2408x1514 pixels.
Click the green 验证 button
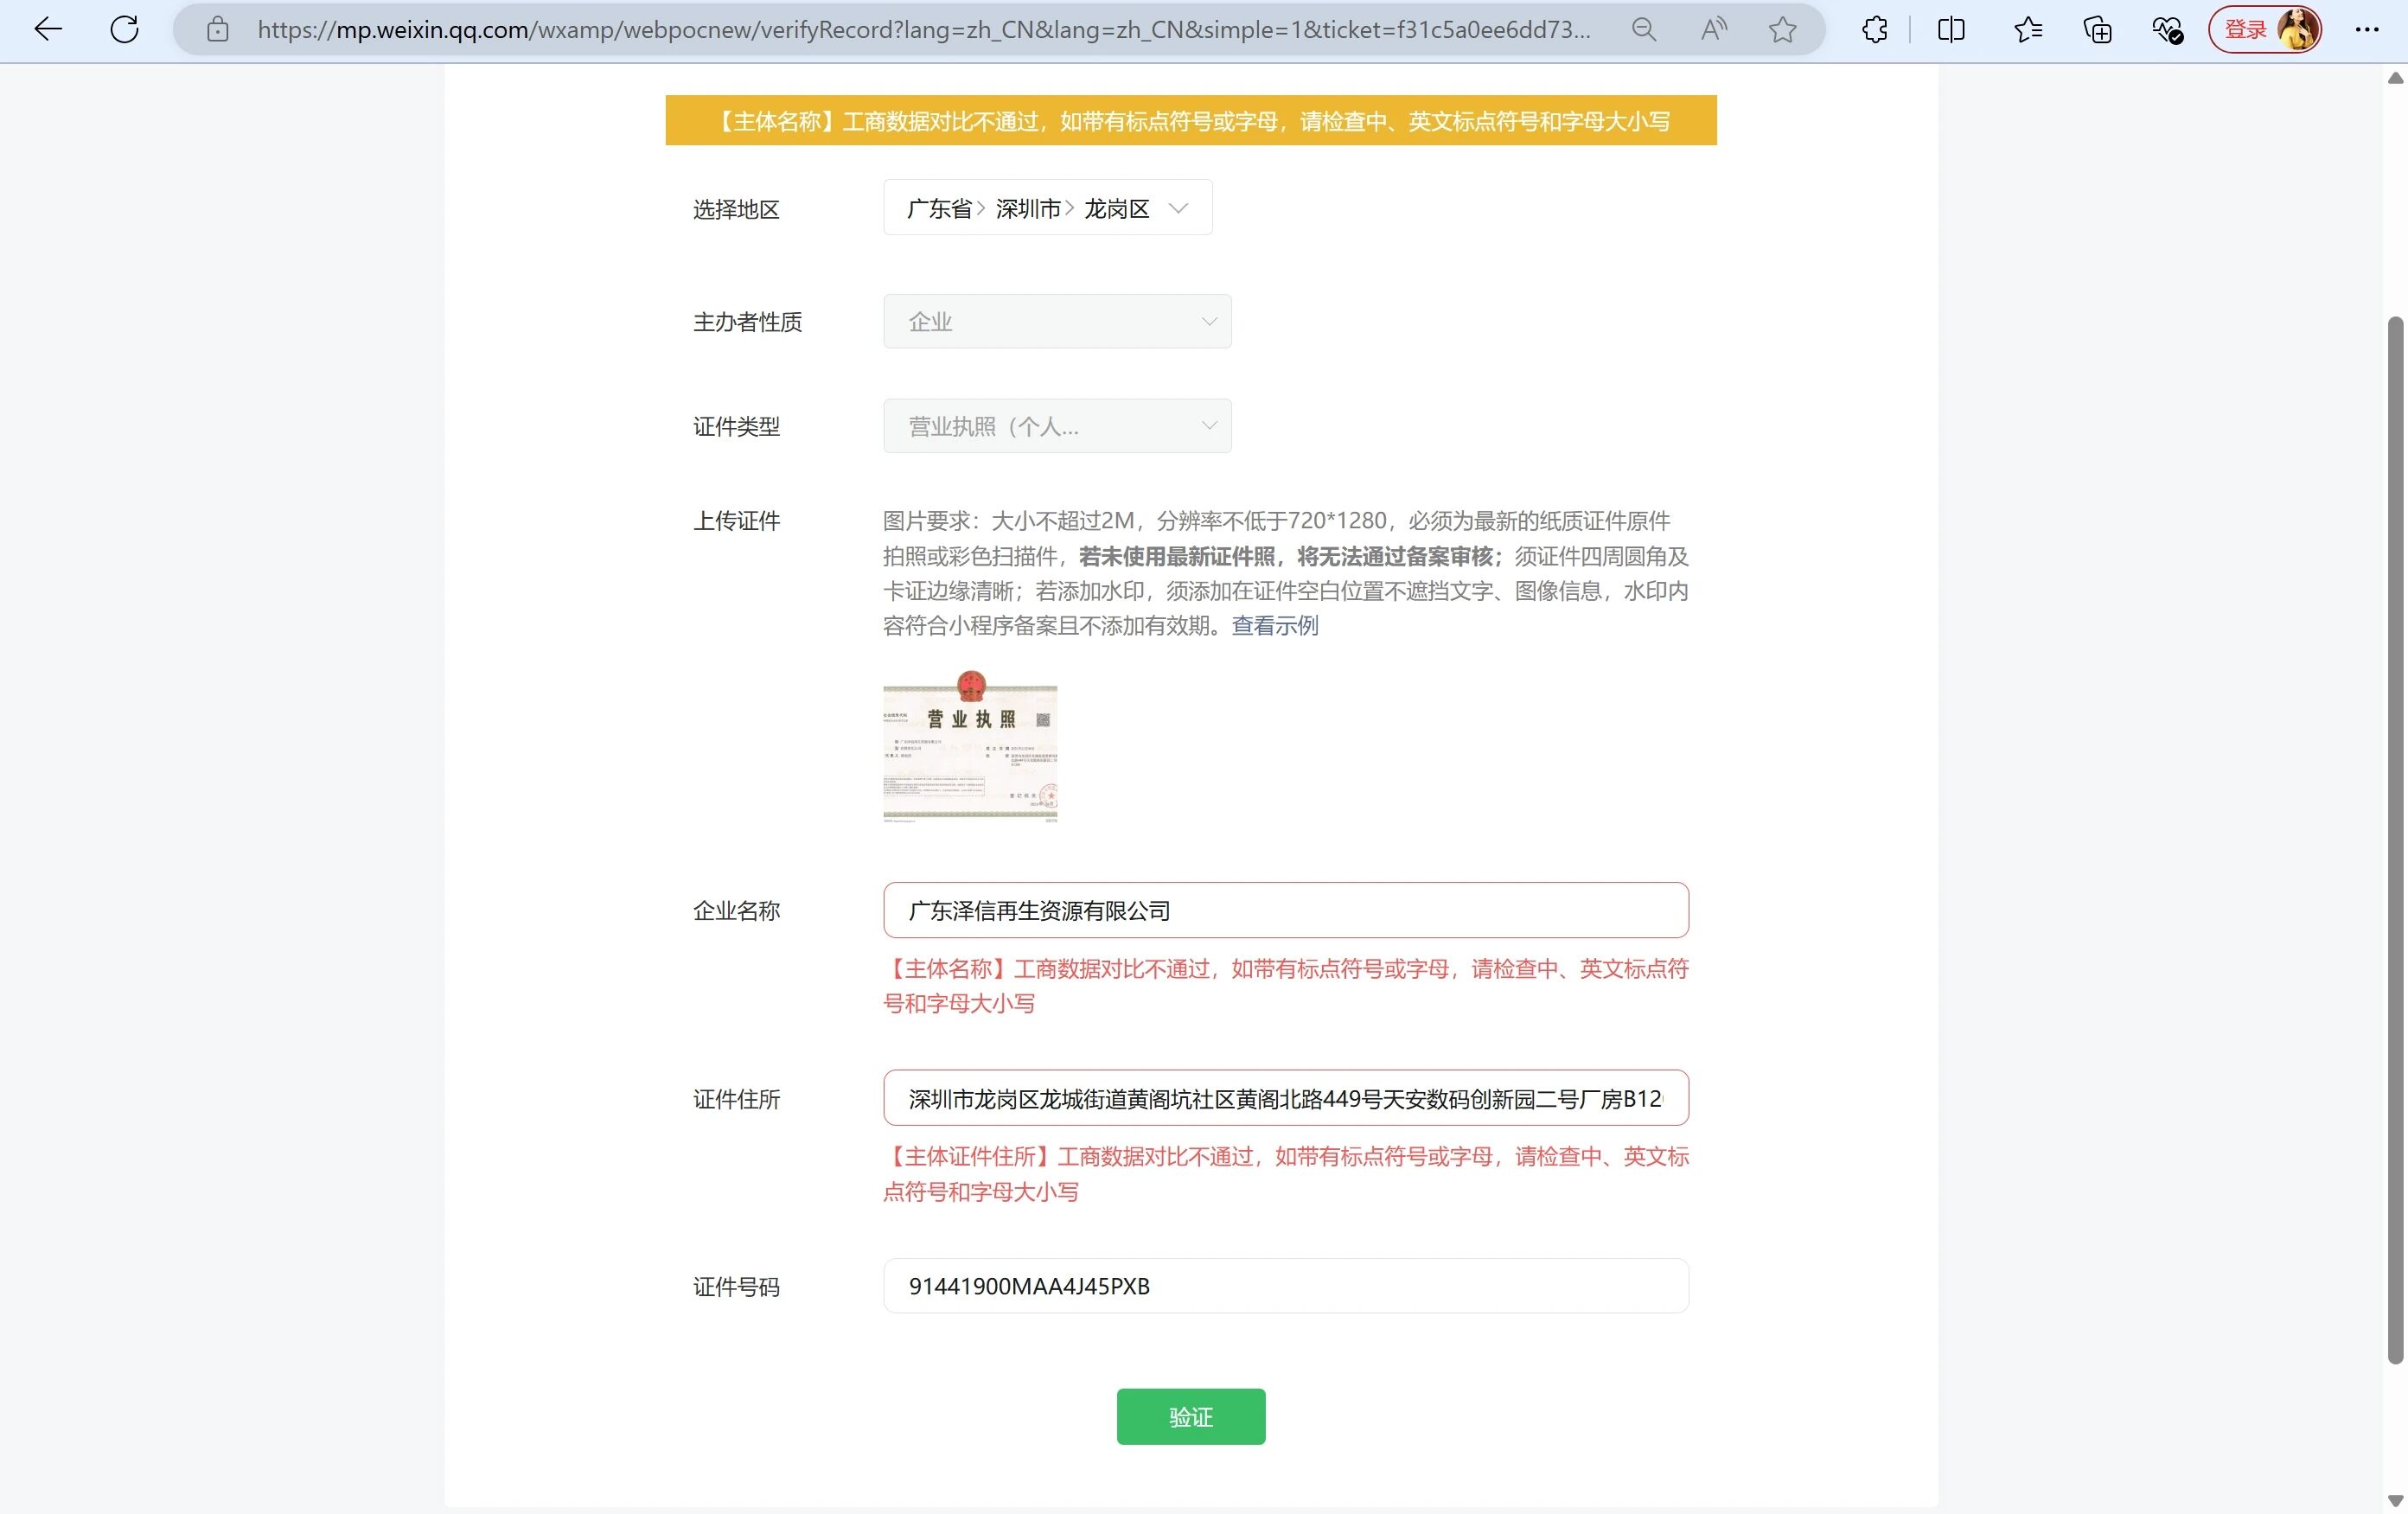point(1190,1416)
